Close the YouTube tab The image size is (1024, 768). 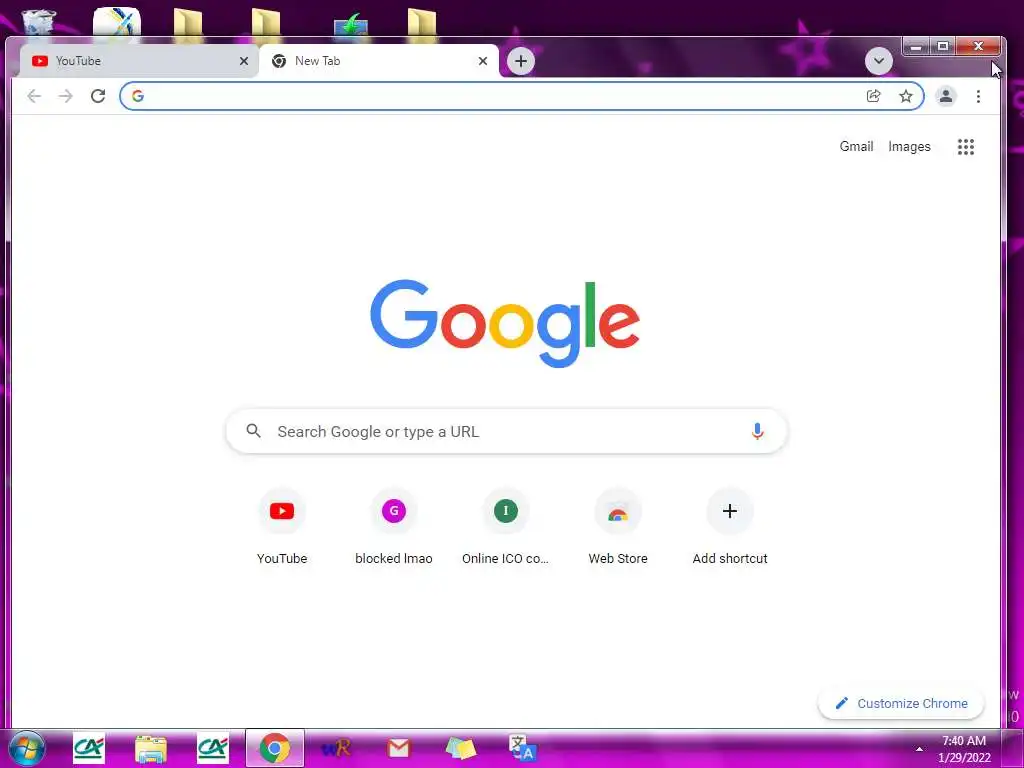coord(244,61)
